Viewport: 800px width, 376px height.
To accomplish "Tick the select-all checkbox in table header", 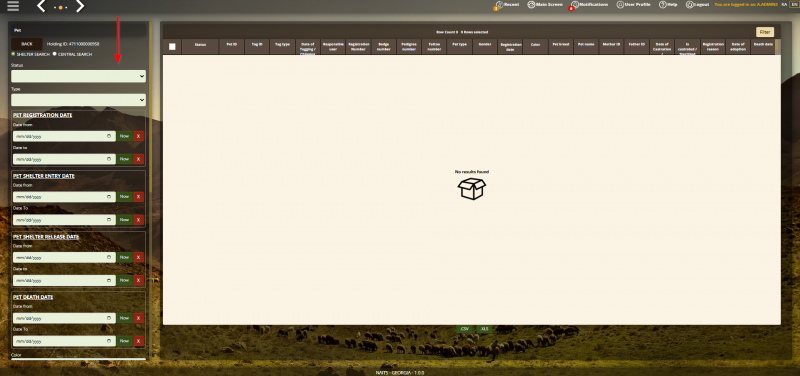I will 172,46.
